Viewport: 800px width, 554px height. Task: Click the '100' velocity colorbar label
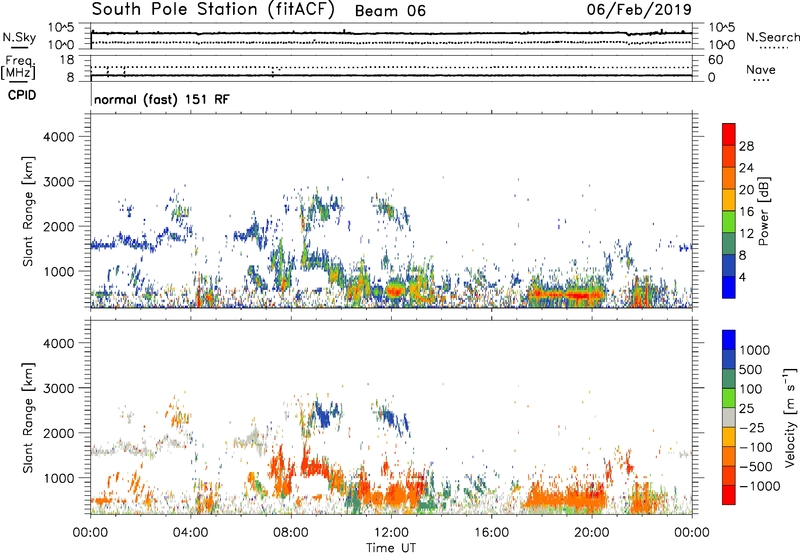coord(751,389)
